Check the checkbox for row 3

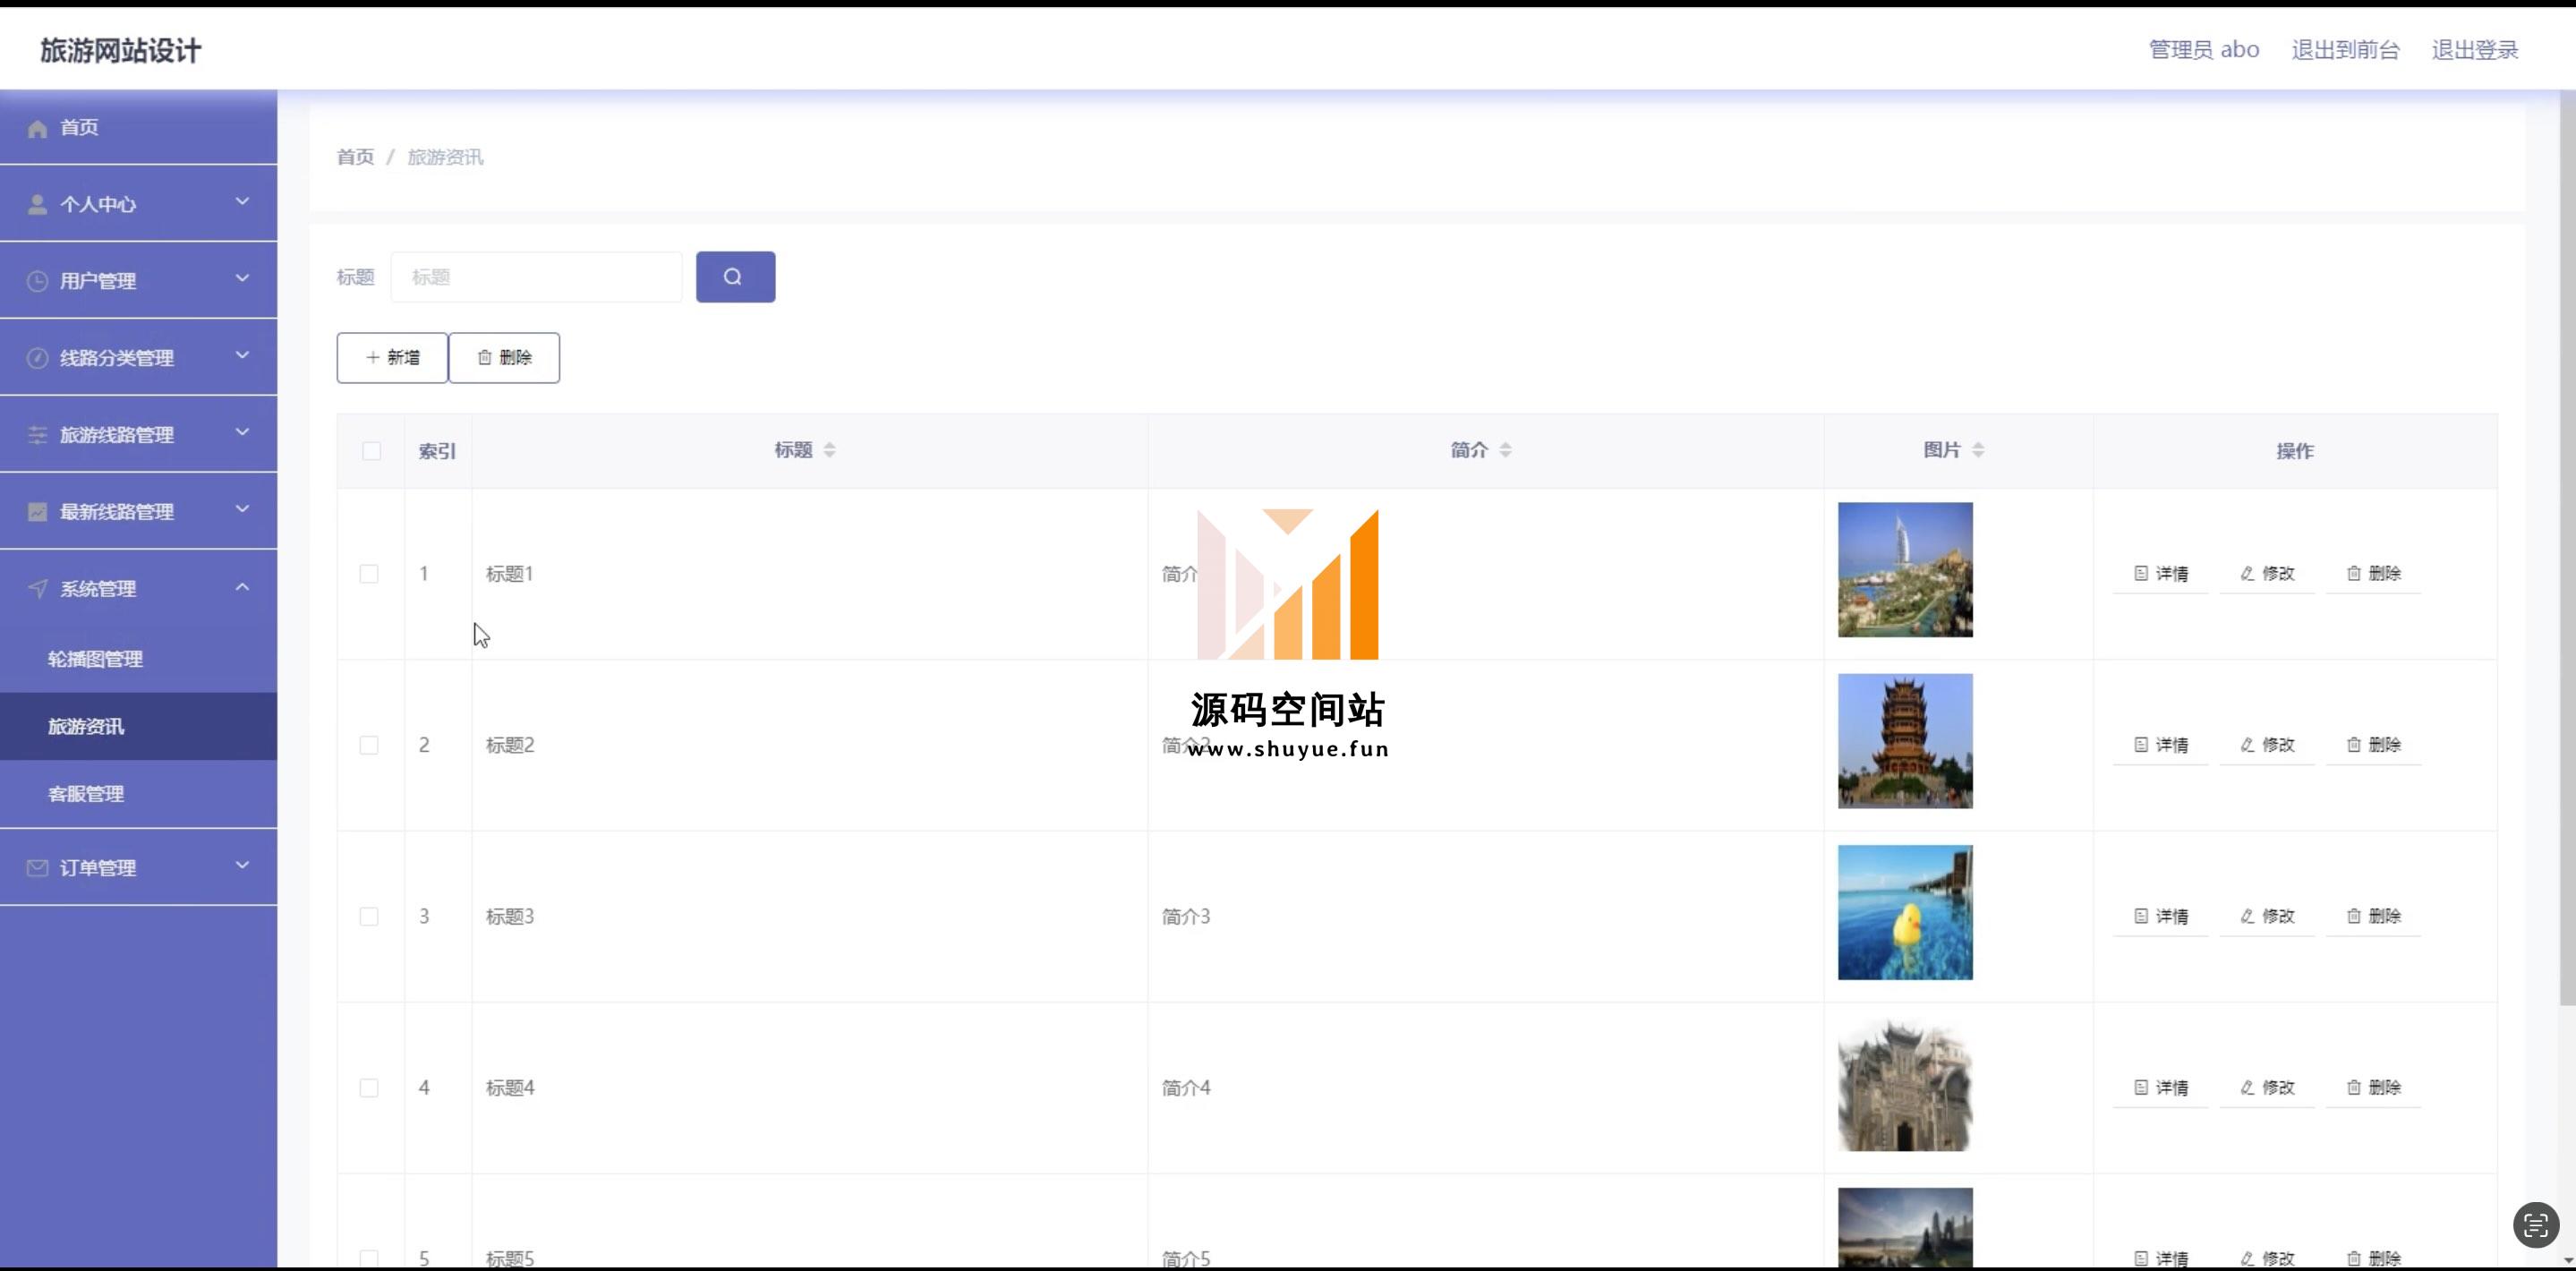pyautogui.click(x=369, y=916)
